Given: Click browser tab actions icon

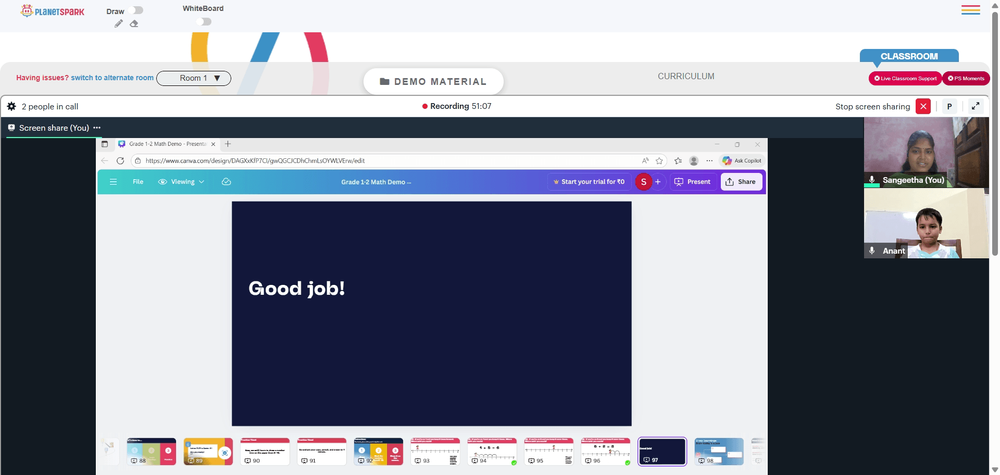Looking at the screenshot, I should (105, 144).
